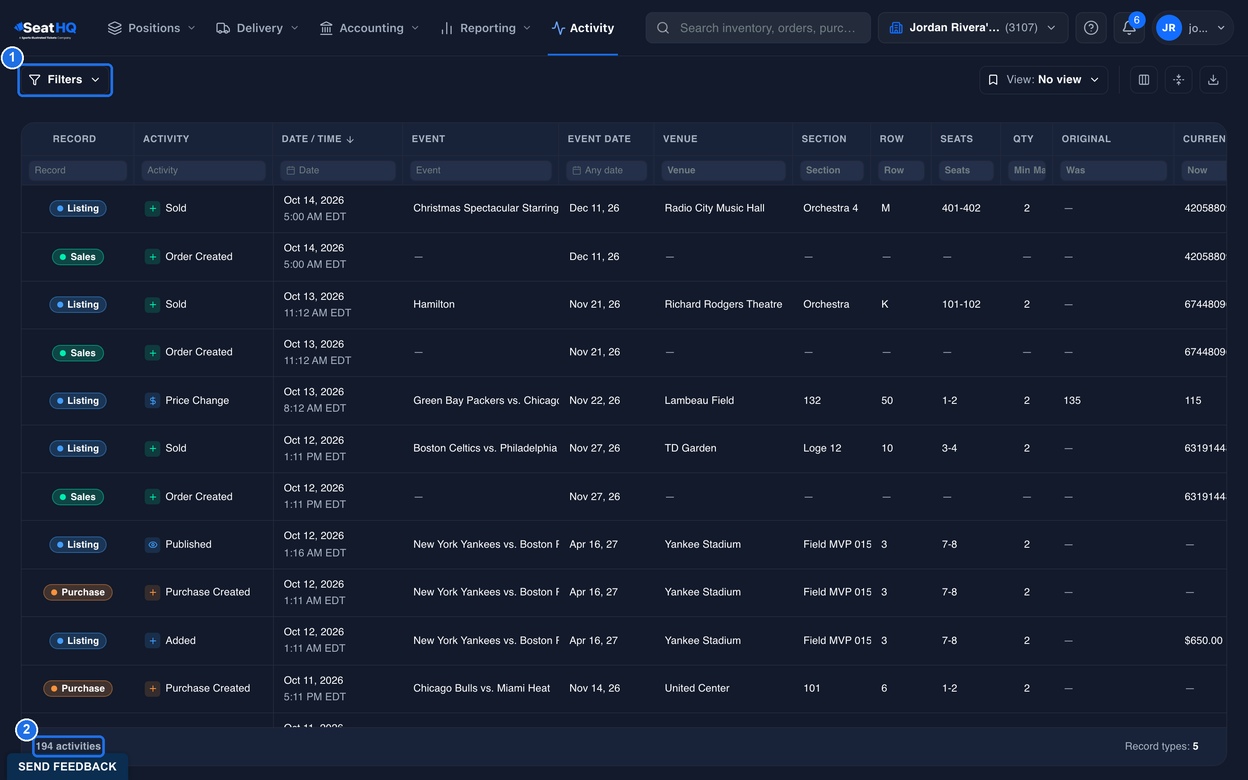This screenshot has height=780, width=1248.
Task: Click the 194 activities count
Action: 68,746
